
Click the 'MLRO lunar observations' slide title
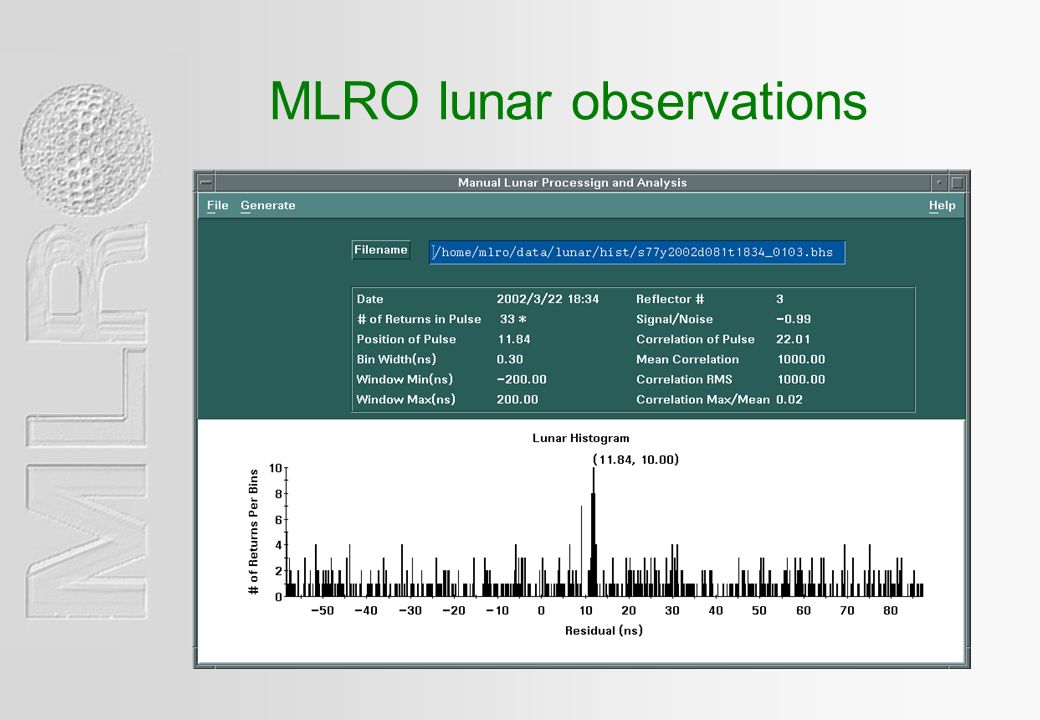coord(568,101)
